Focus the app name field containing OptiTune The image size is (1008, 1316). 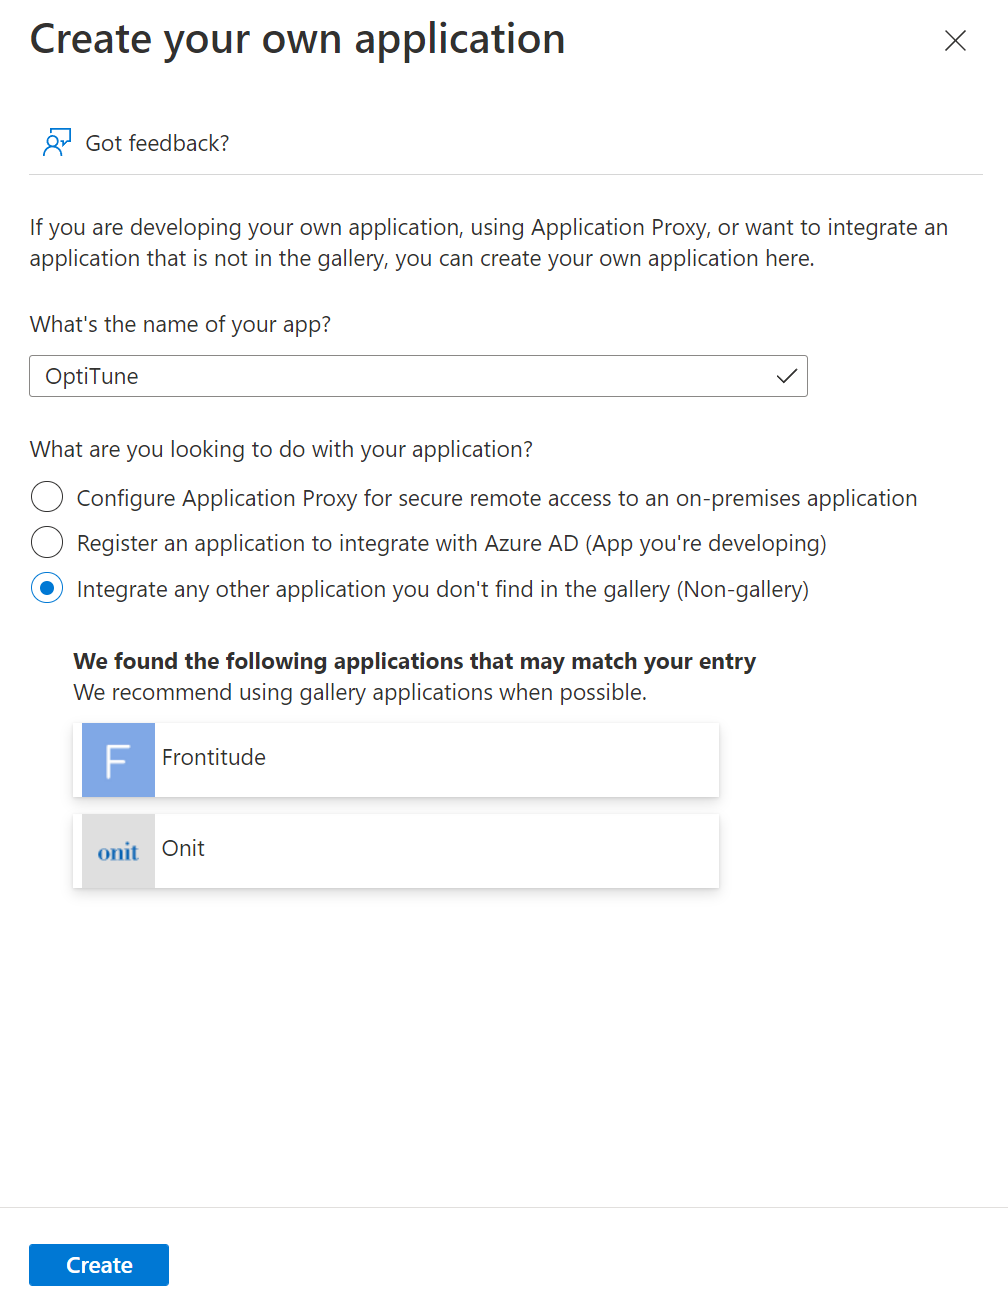[418, 376]
